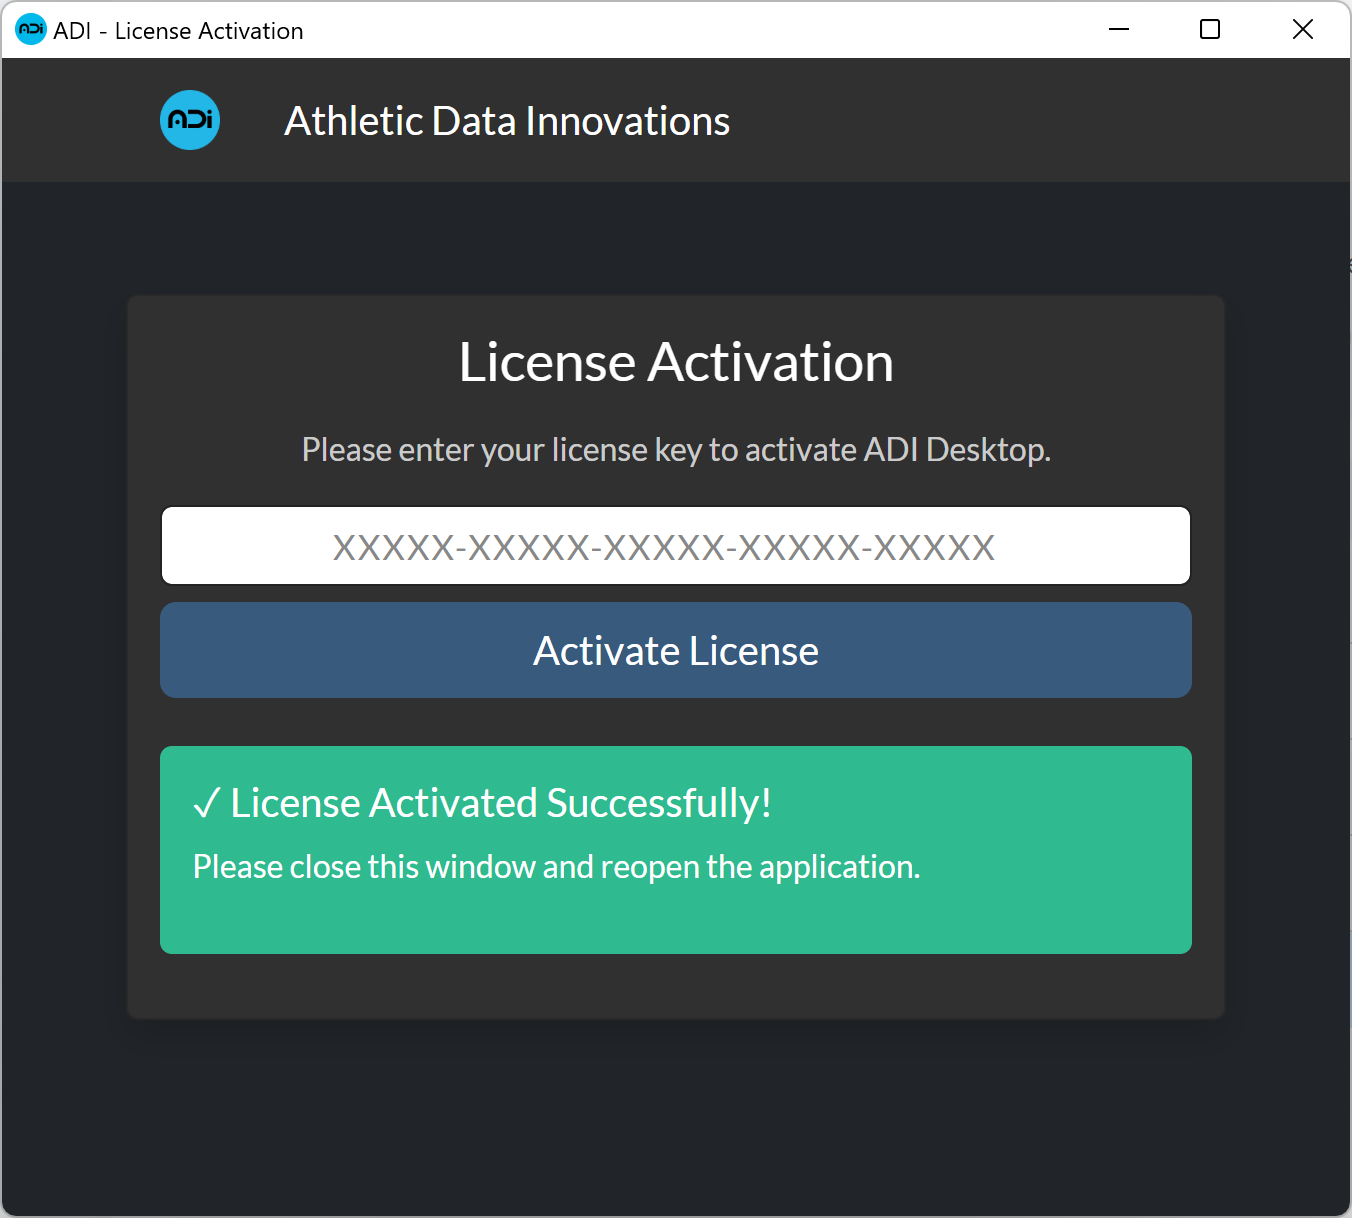Viewport: 1352px width, 1218px height.
Task: Click the ADI icon in the title bar
Action: point(31,29)
